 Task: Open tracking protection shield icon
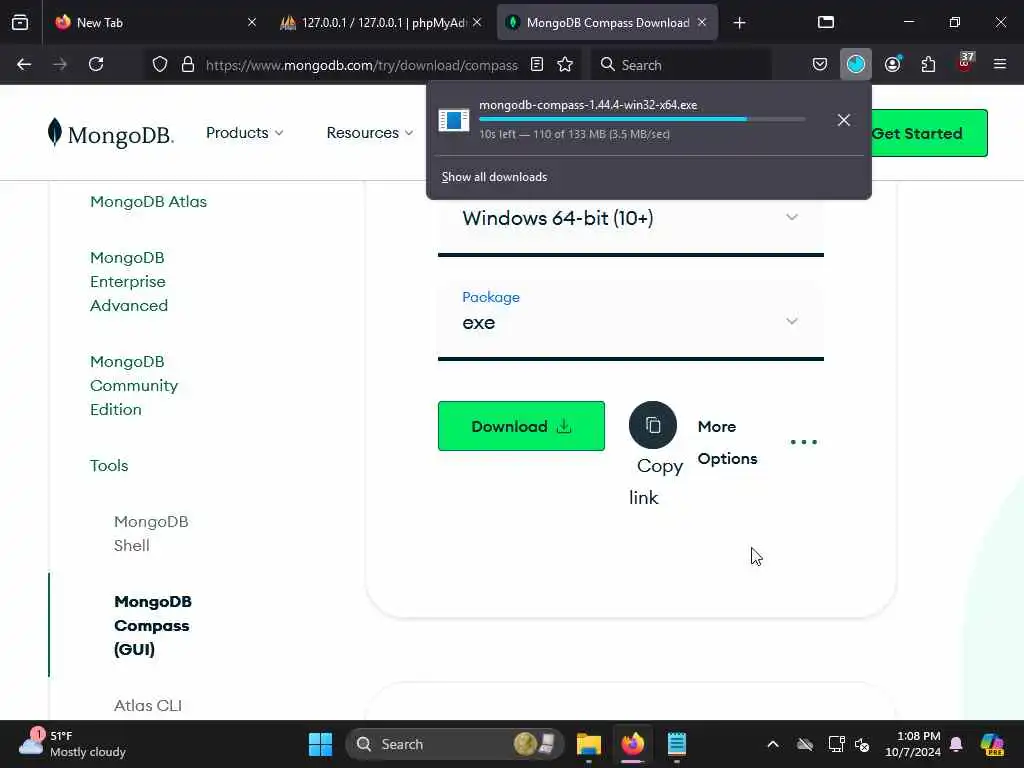160,64
